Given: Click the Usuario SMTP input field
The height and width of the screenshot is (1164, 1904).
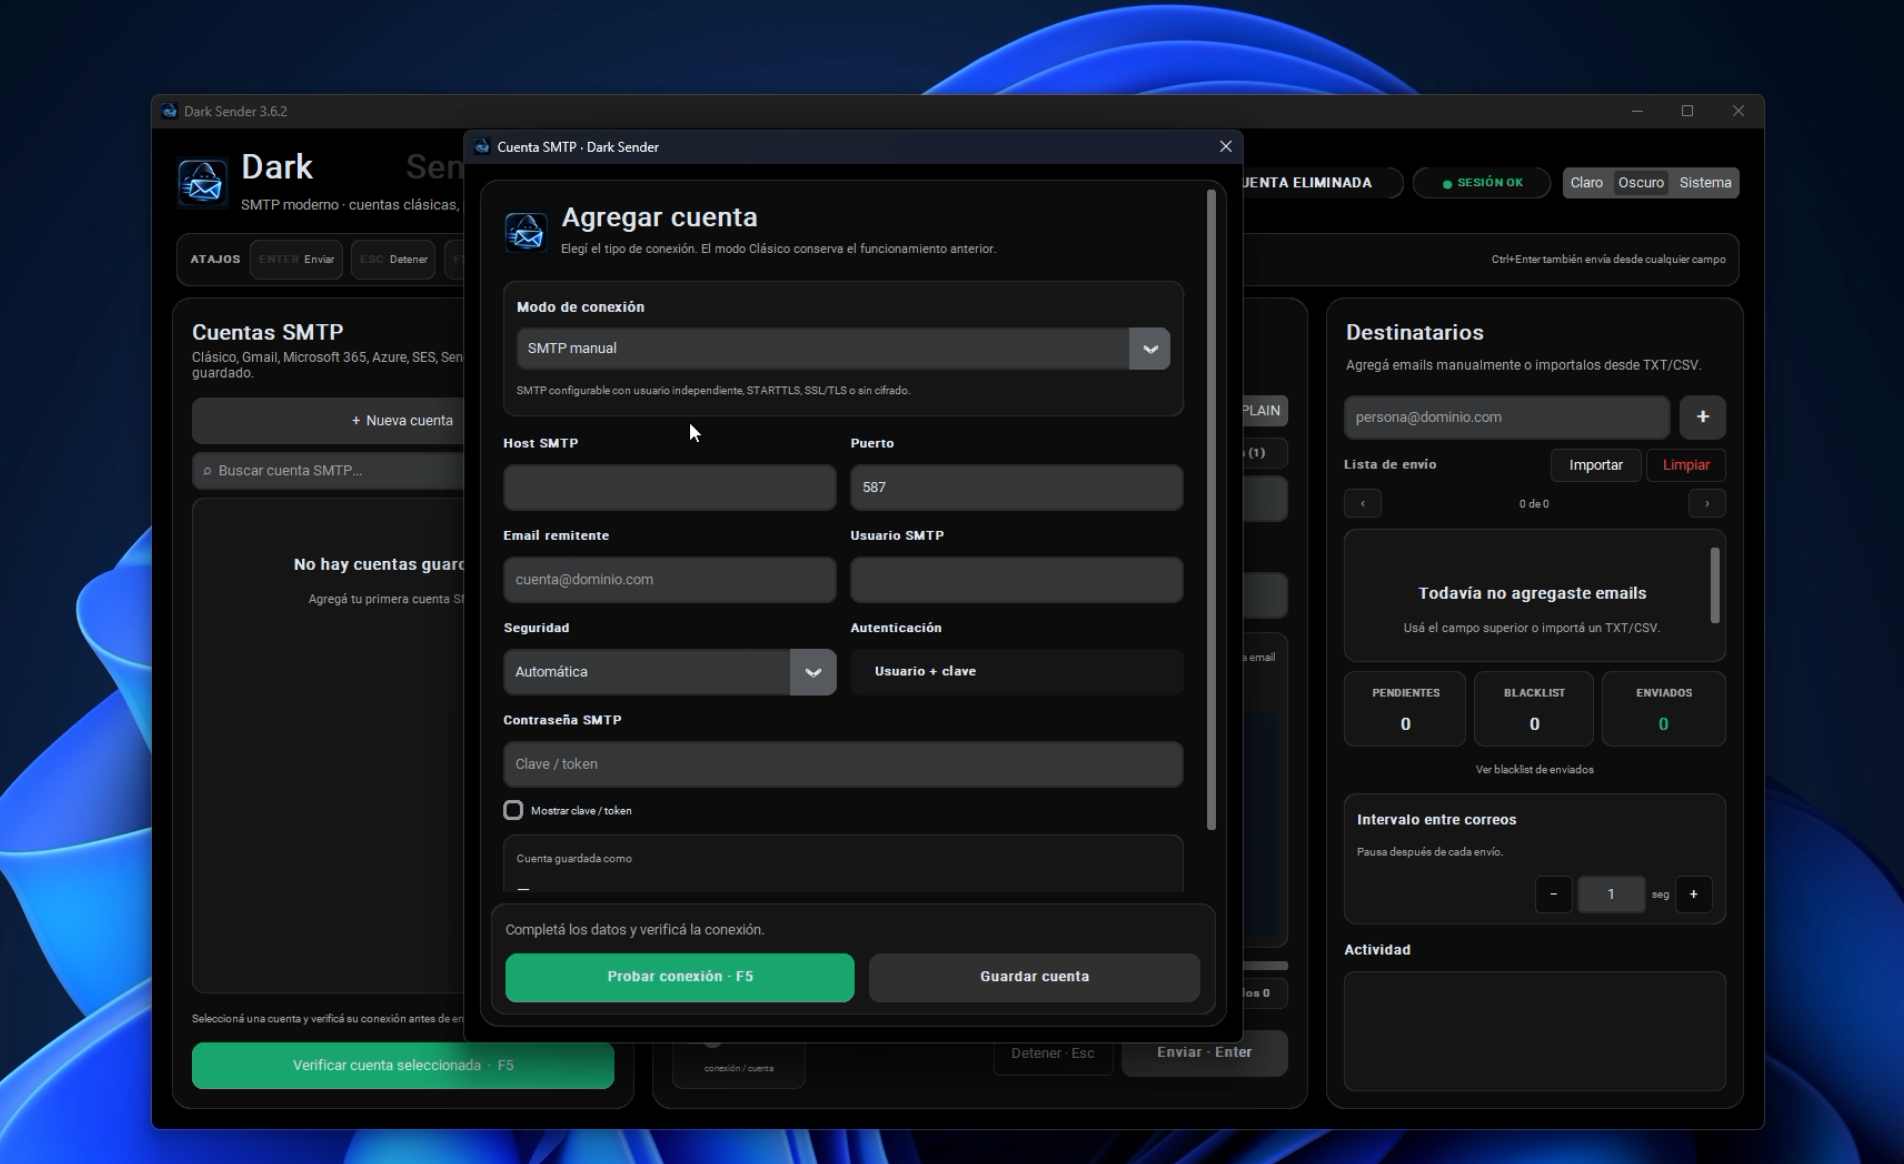Looking at the screenshot, I should (1016, 580).
